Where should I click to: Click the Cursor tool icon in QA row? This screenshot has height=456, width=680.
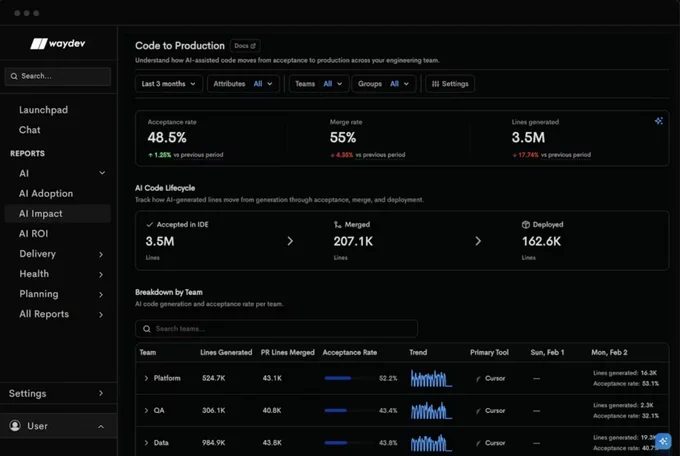(x=478, y=410)
